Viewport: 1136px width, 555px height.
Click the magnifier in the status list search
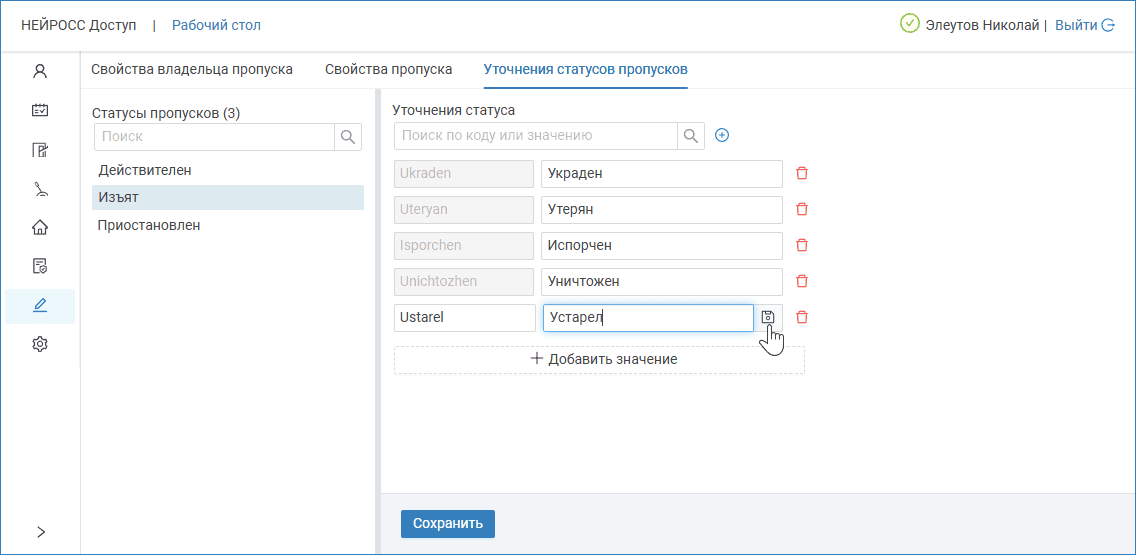[348, 137]
